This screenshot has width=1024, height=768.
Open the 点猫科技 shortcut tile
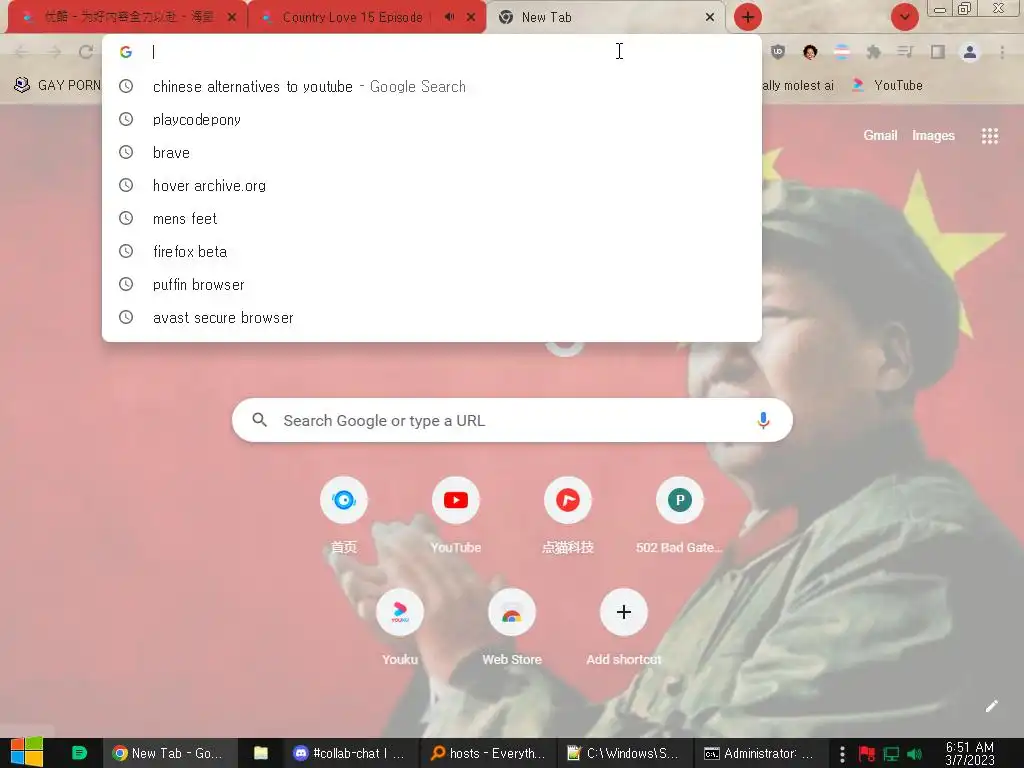[x=568, y=517]
